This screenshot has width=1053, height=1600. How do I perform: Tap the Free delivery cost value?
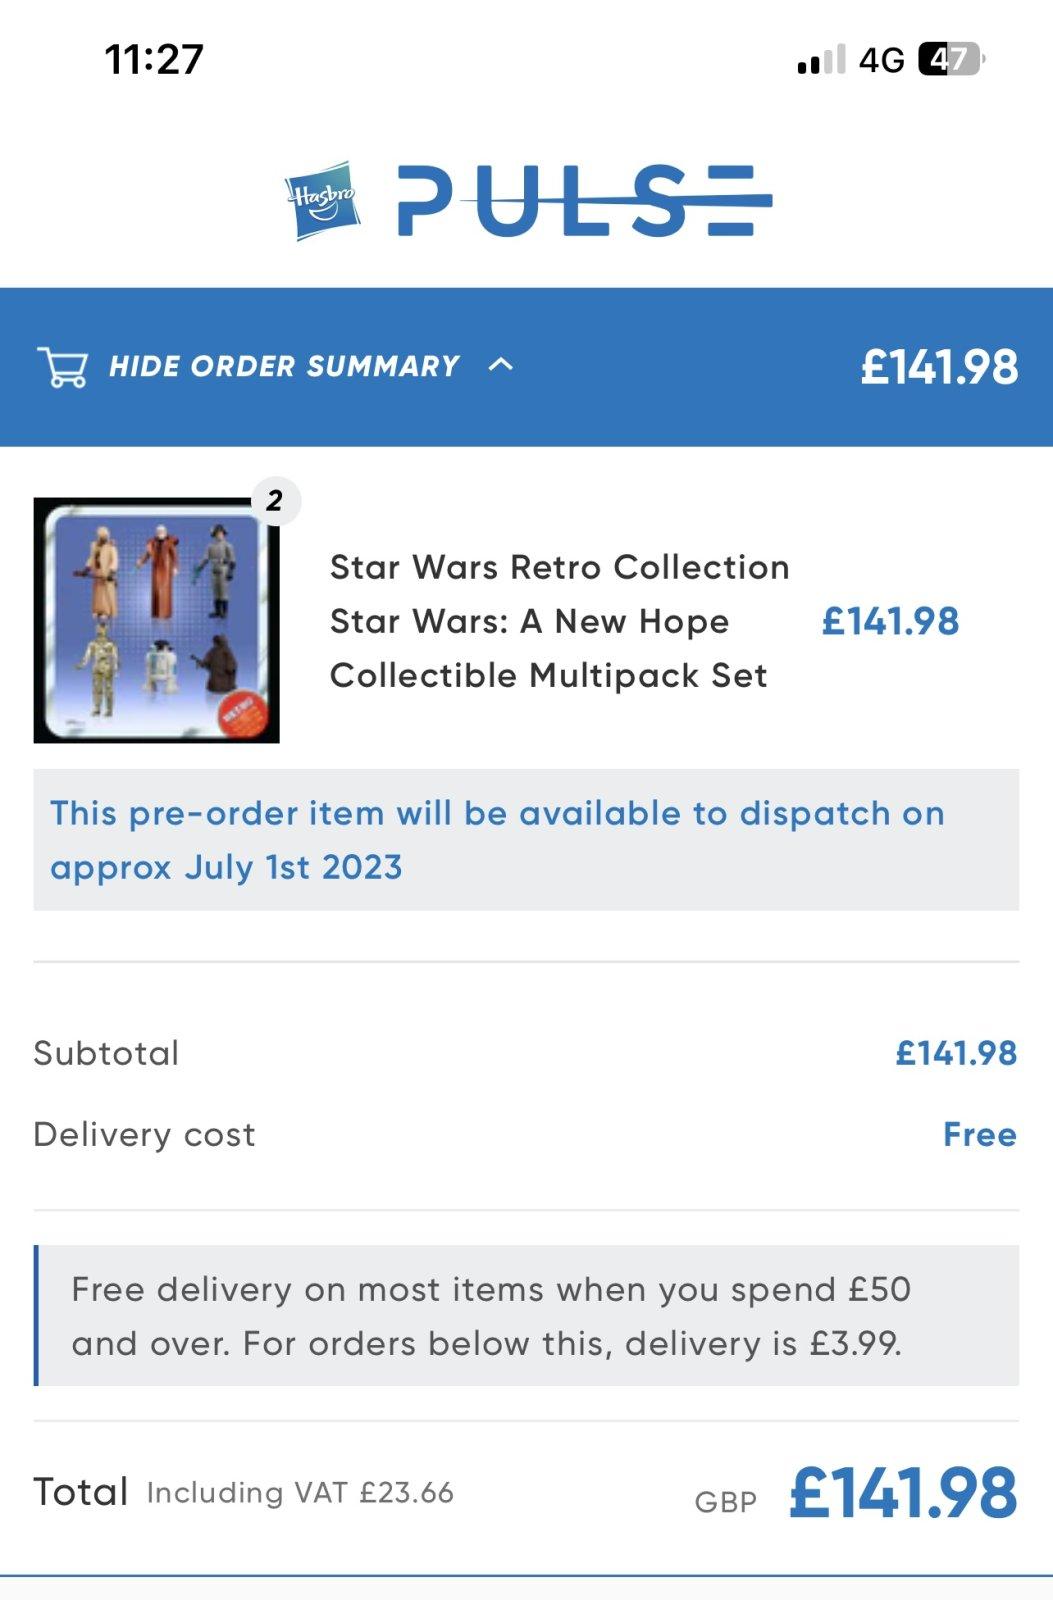(x=979, y=1134)
